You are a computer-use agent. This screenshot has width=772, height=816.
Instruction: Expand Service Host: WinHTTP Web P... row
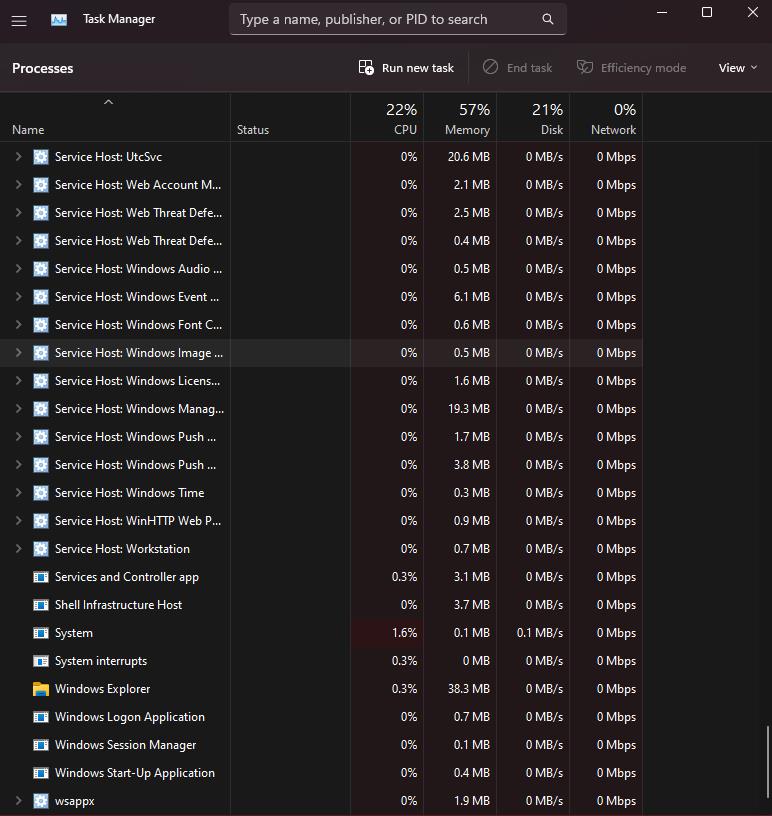(x=19, y=520)
